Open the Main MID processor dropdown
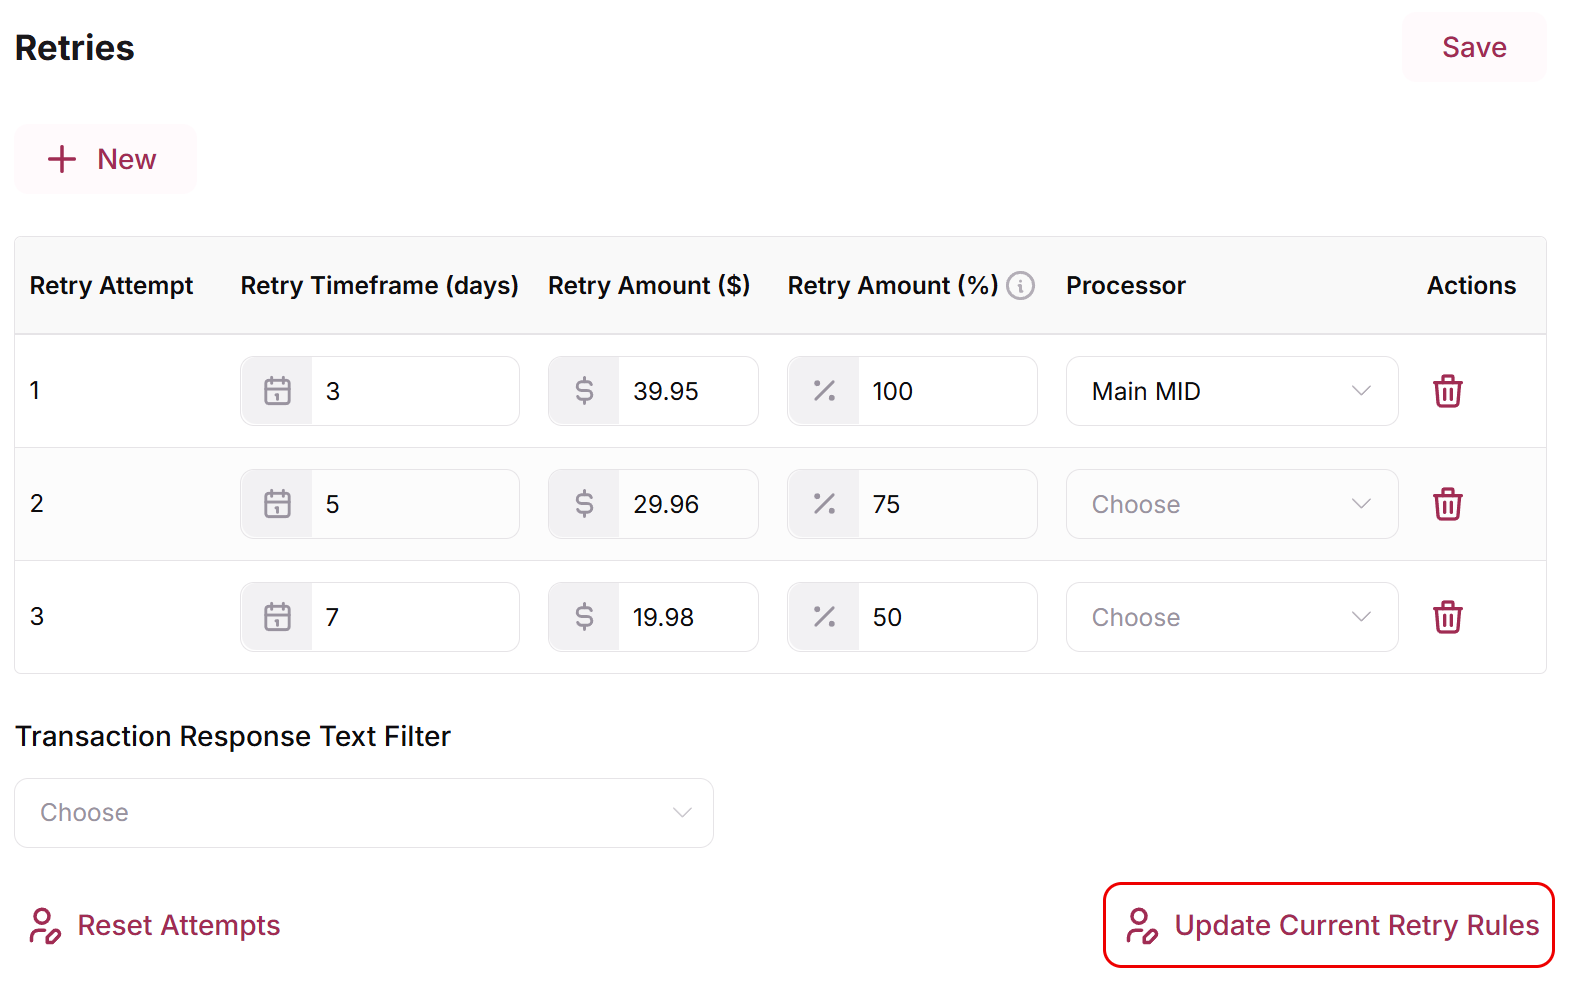 coord(1232,391)
